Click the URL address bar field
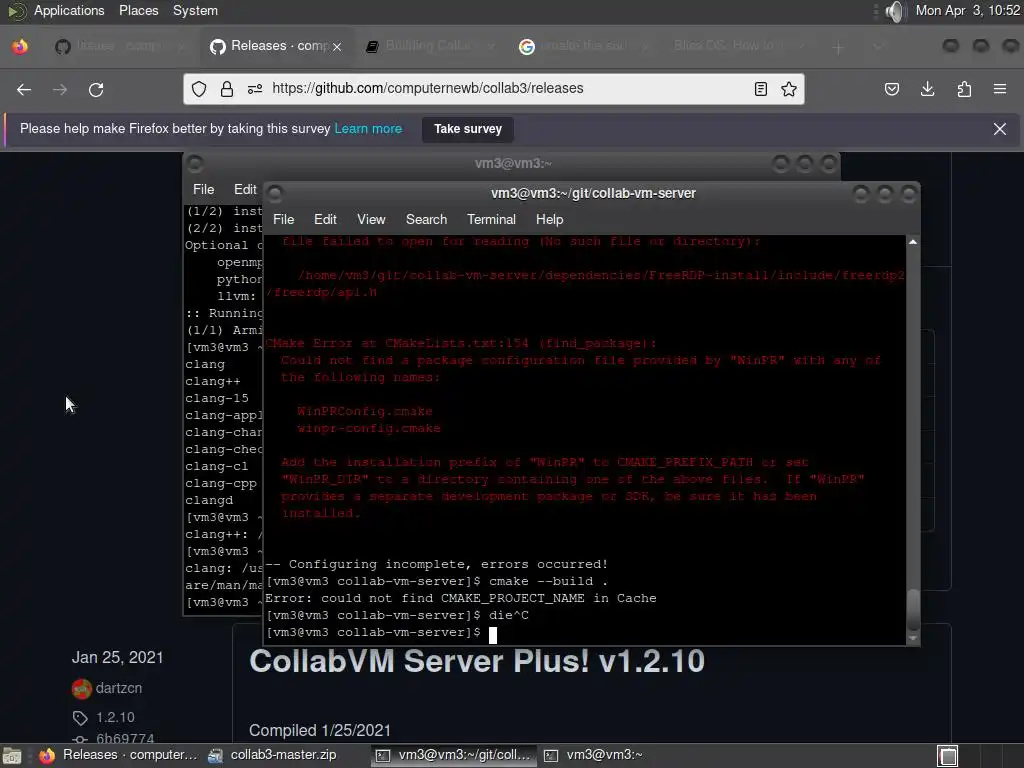The image size is (1024, 768). [x=493, y=89]
